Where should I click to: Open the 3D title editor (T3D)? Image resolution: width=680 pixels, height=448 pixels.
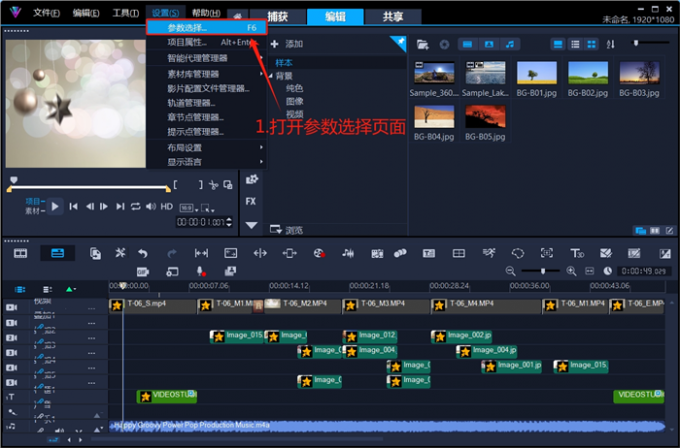point(576,253)
